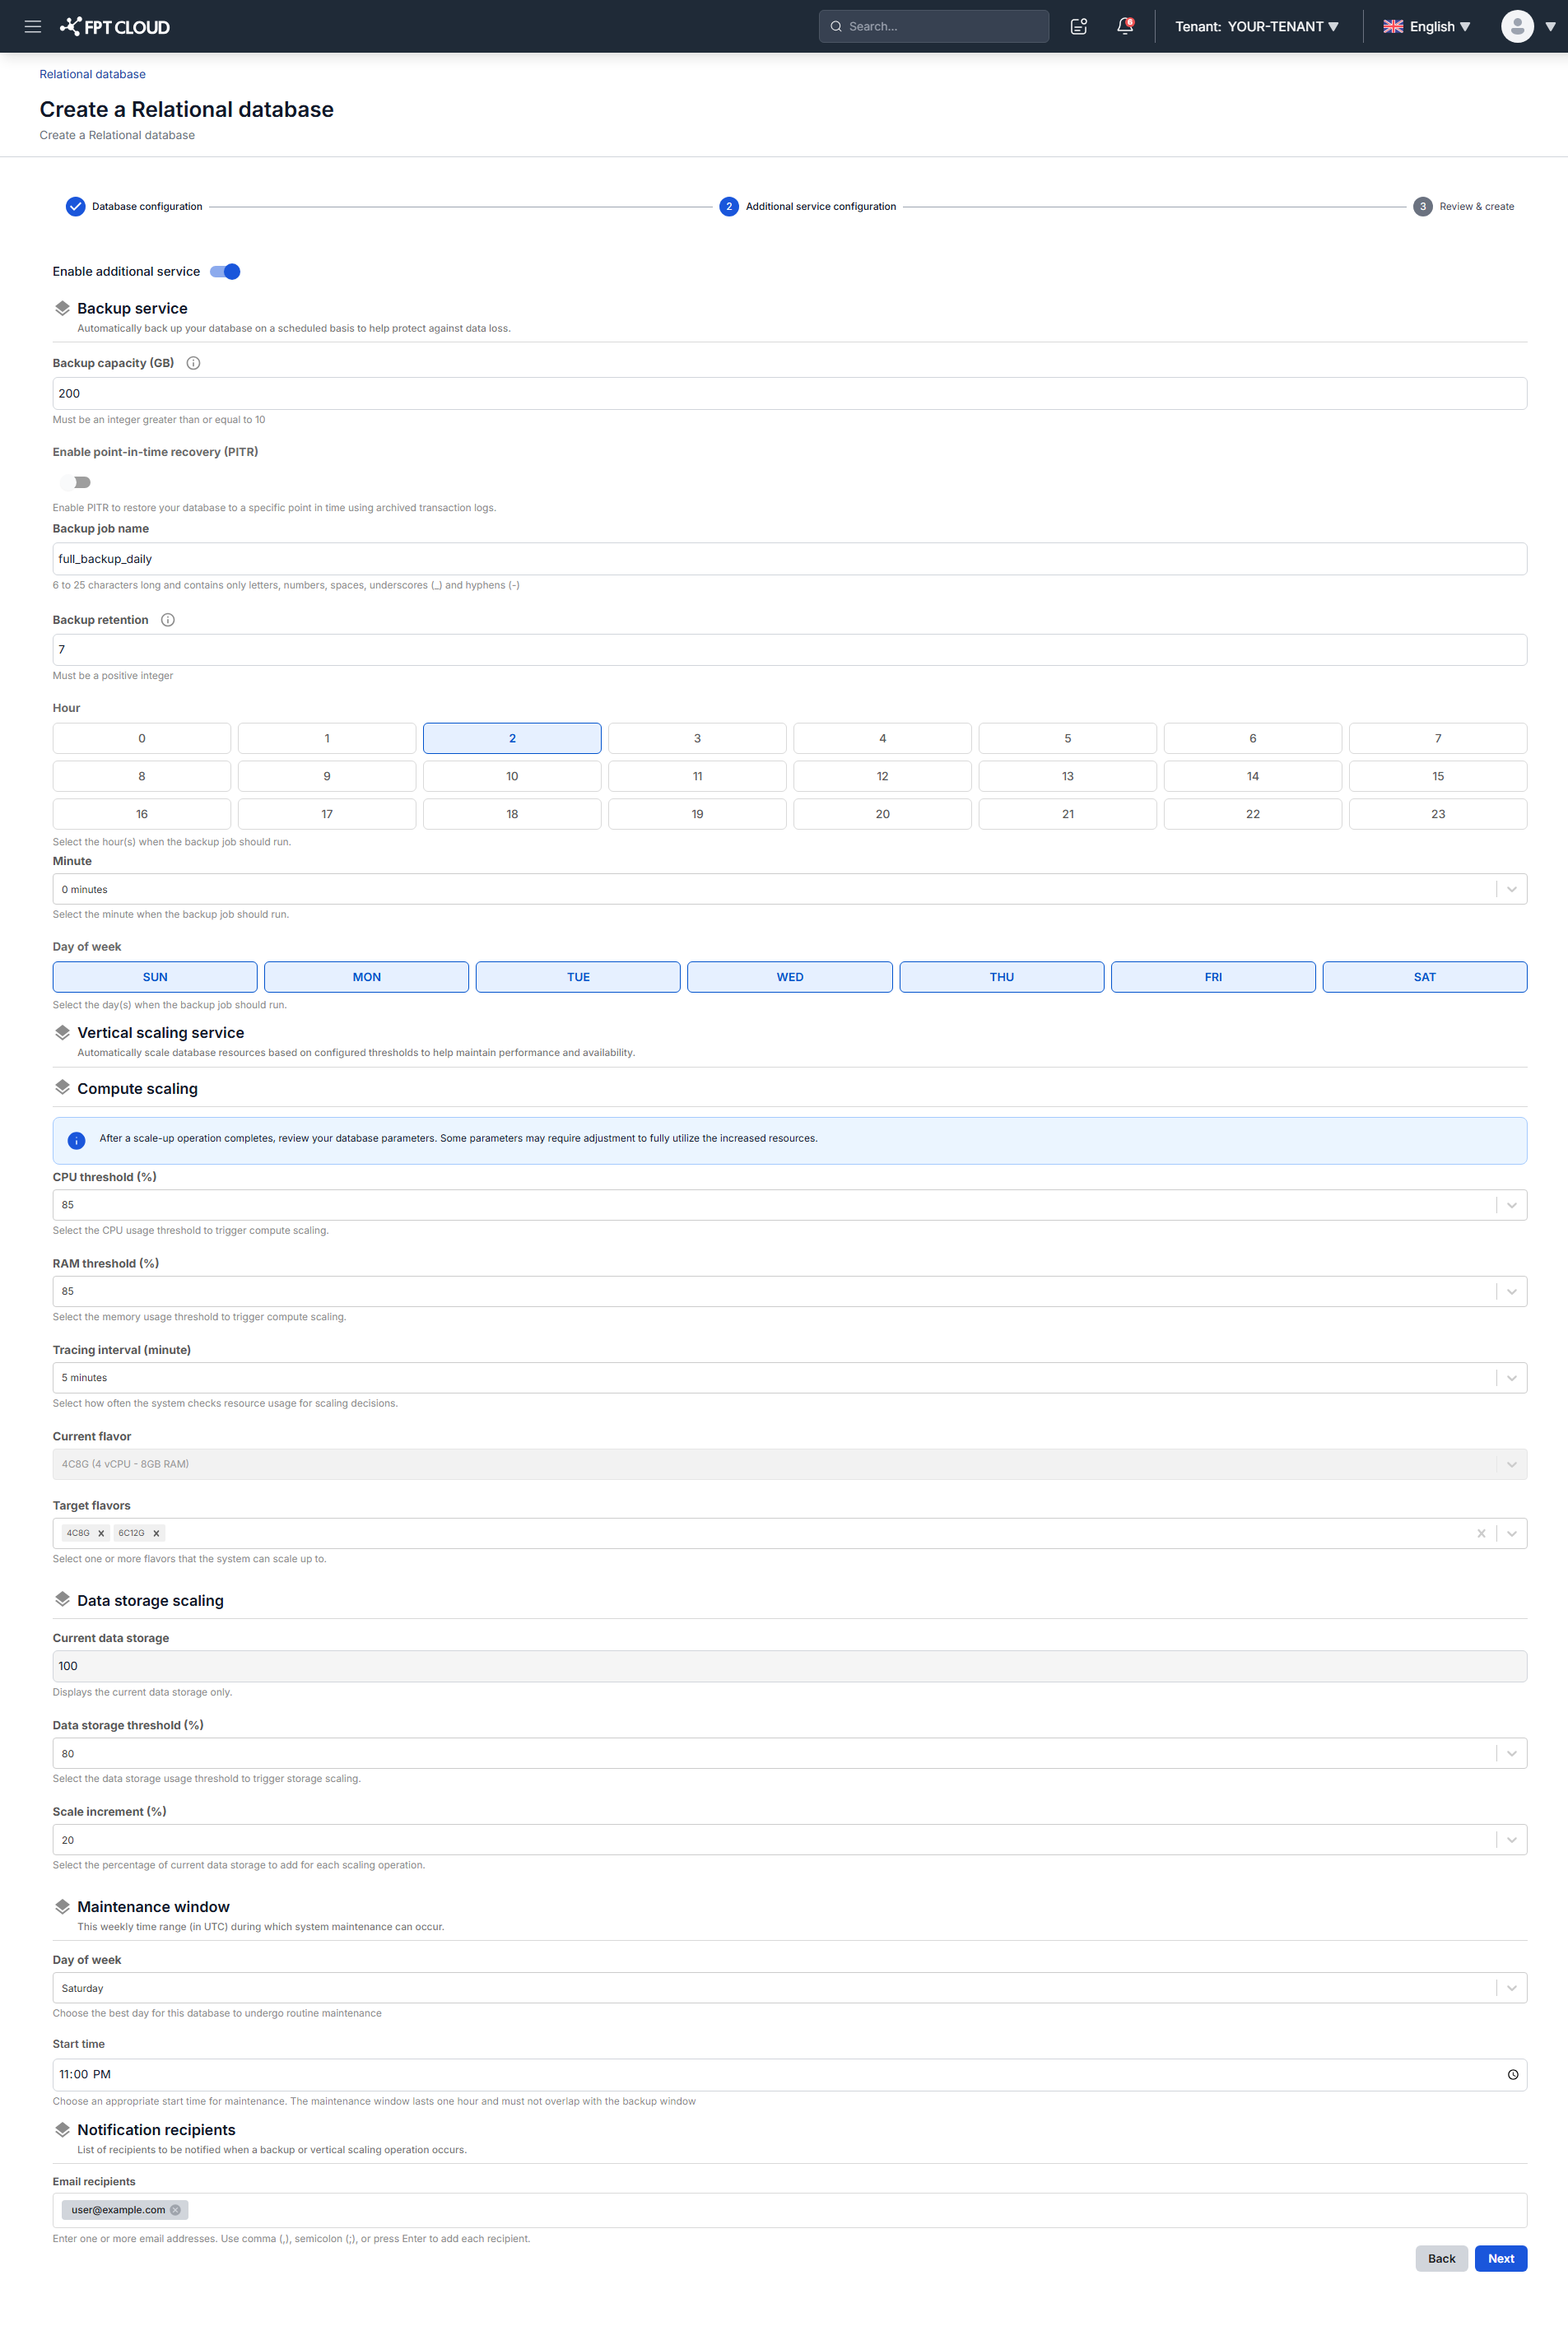Image resolution: width=1568 pixels, height=2331 pixels.
Task: Go to Database configuration step
Action: (x=134, y=207)
